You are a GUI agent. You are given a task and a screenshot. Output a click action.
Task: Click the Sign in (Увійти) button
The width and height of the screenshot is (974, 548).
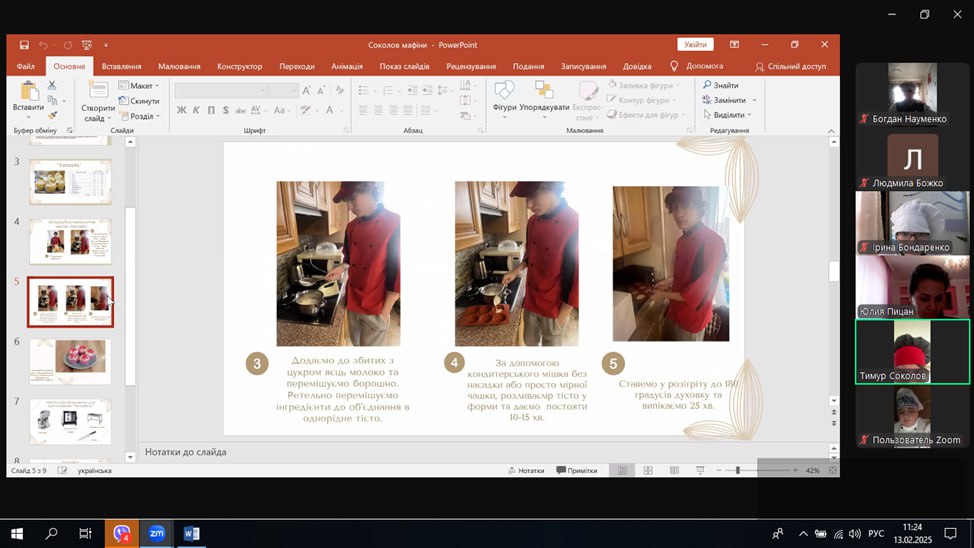tap(694, 45)
